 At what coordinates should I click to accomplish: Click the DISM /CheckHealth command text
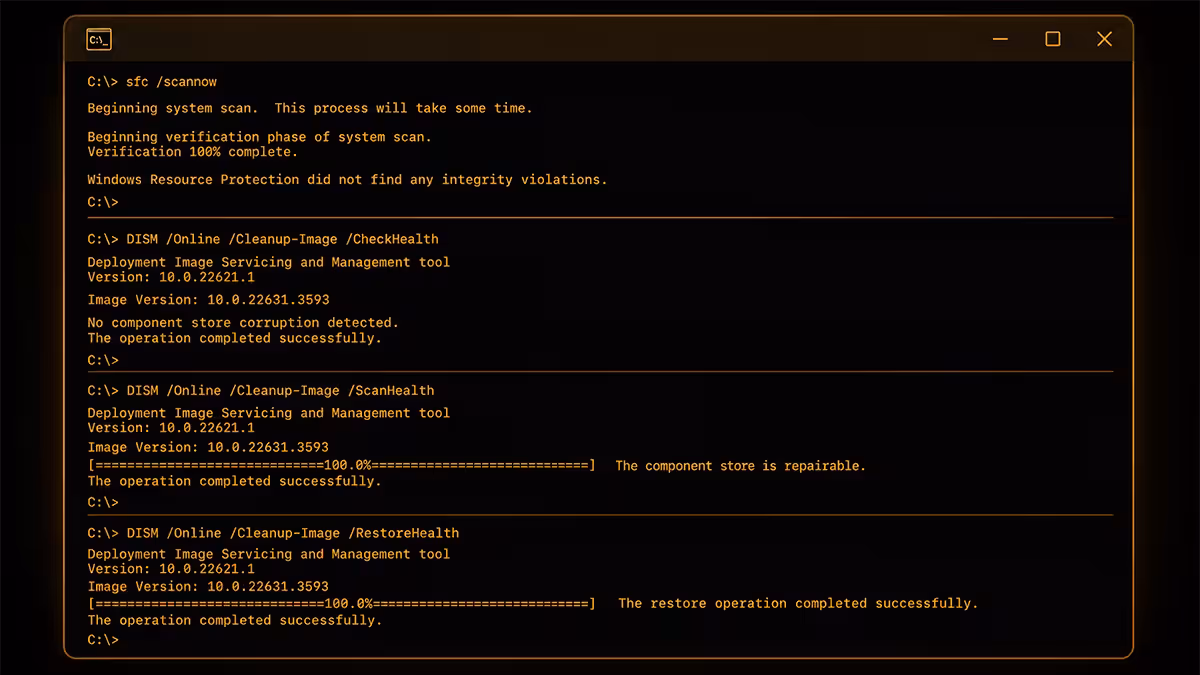tap(263, 239)
